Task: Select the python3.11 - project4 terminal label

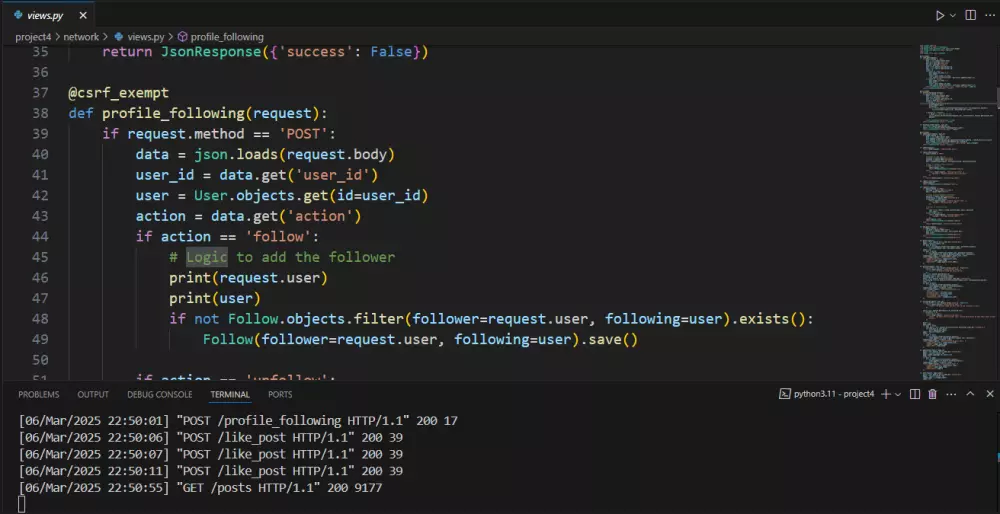Action: click(834, 394)
